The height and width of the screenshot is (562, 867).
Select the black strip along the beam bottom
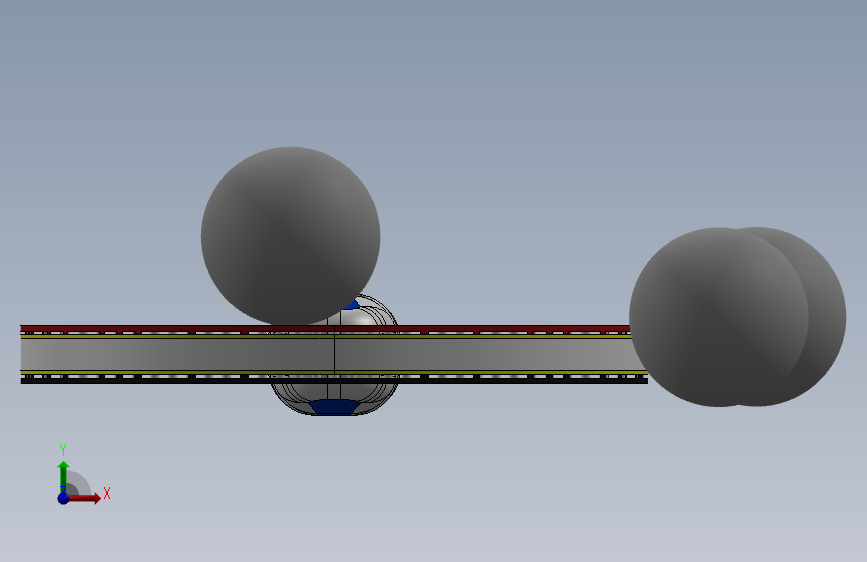point(334,381)
